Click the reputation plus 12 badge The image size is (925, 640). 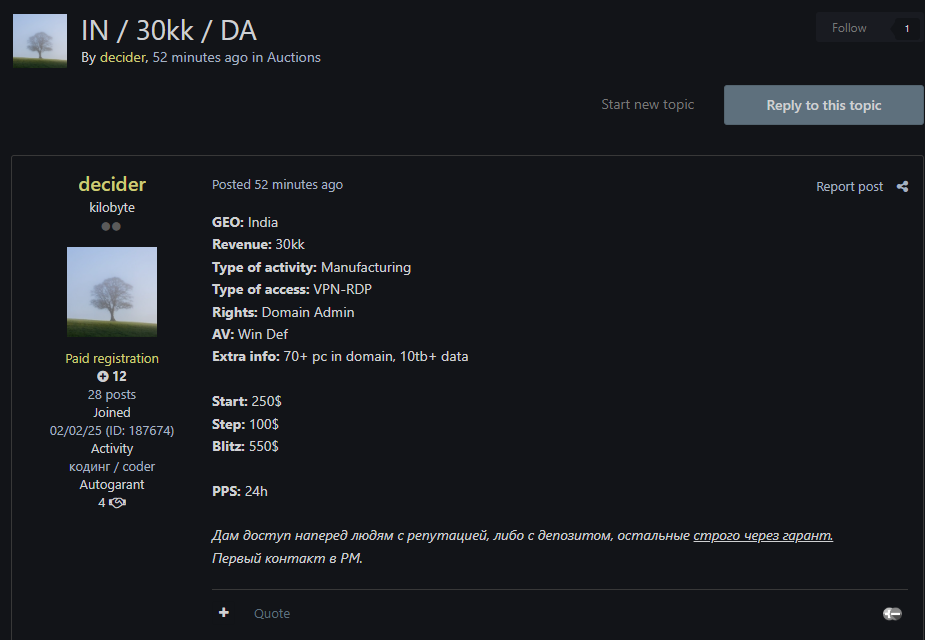tap(111, 376)
